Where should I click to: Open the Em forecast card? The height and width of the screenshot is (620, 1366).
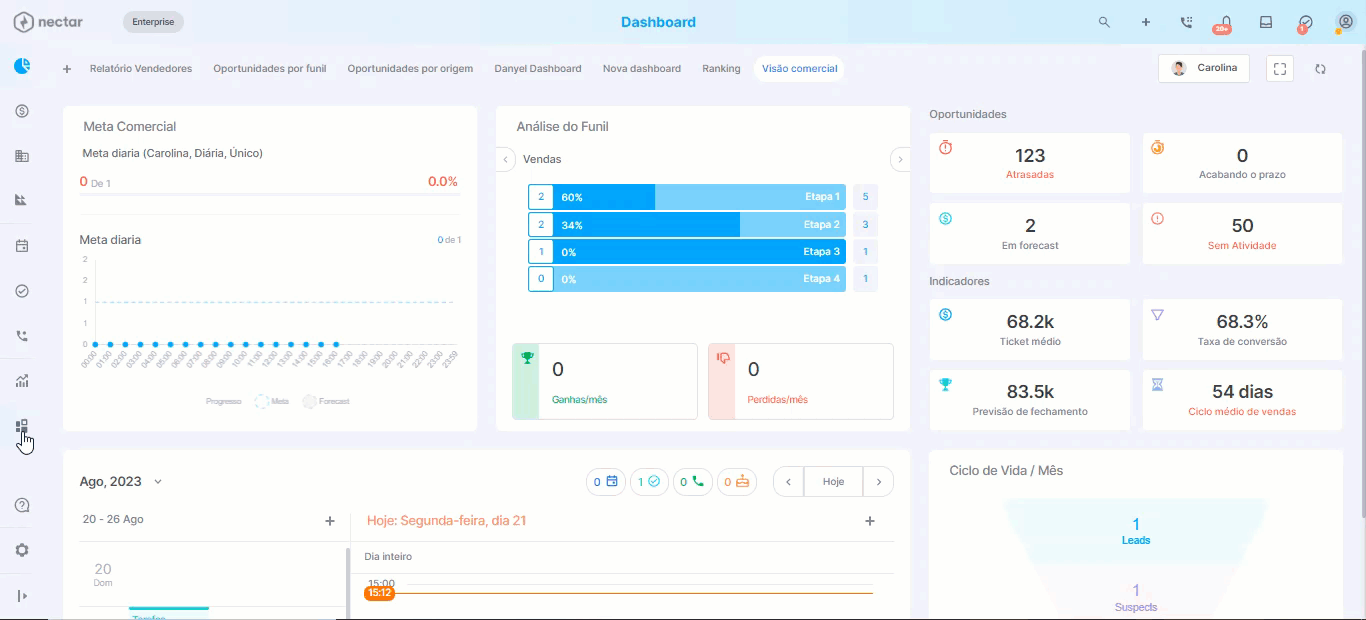coord(1030,234)
